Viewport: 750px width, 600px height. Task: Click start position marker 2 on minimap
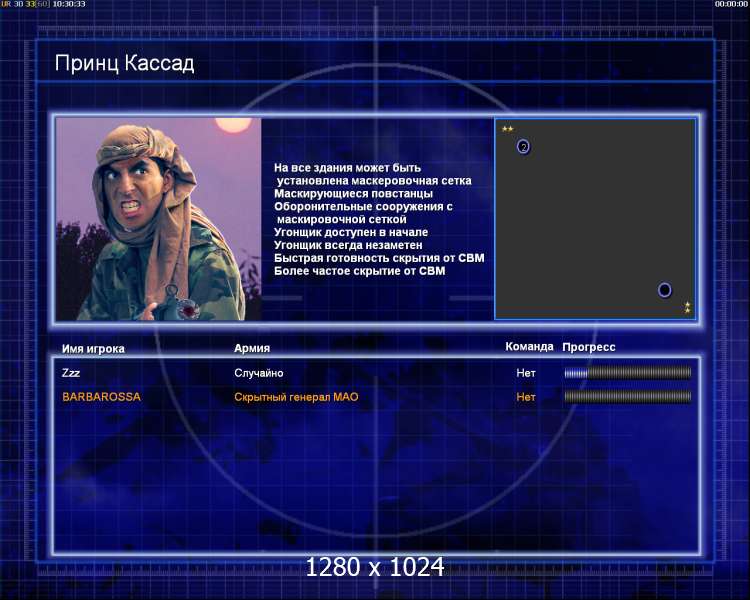click(x=523, y=146)
